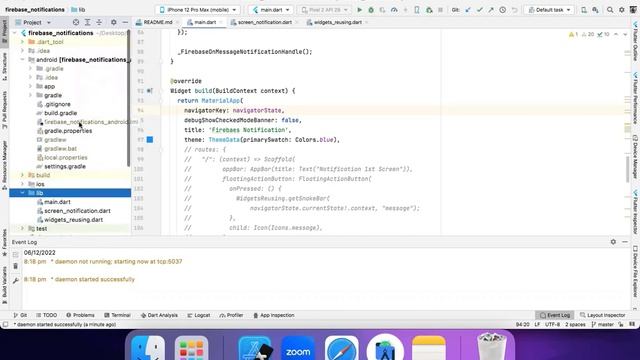This screenshot has height=360, width=640.
Task: Start debugging with the bug icon
Action: pyautogui.click(x=371, y=10)
